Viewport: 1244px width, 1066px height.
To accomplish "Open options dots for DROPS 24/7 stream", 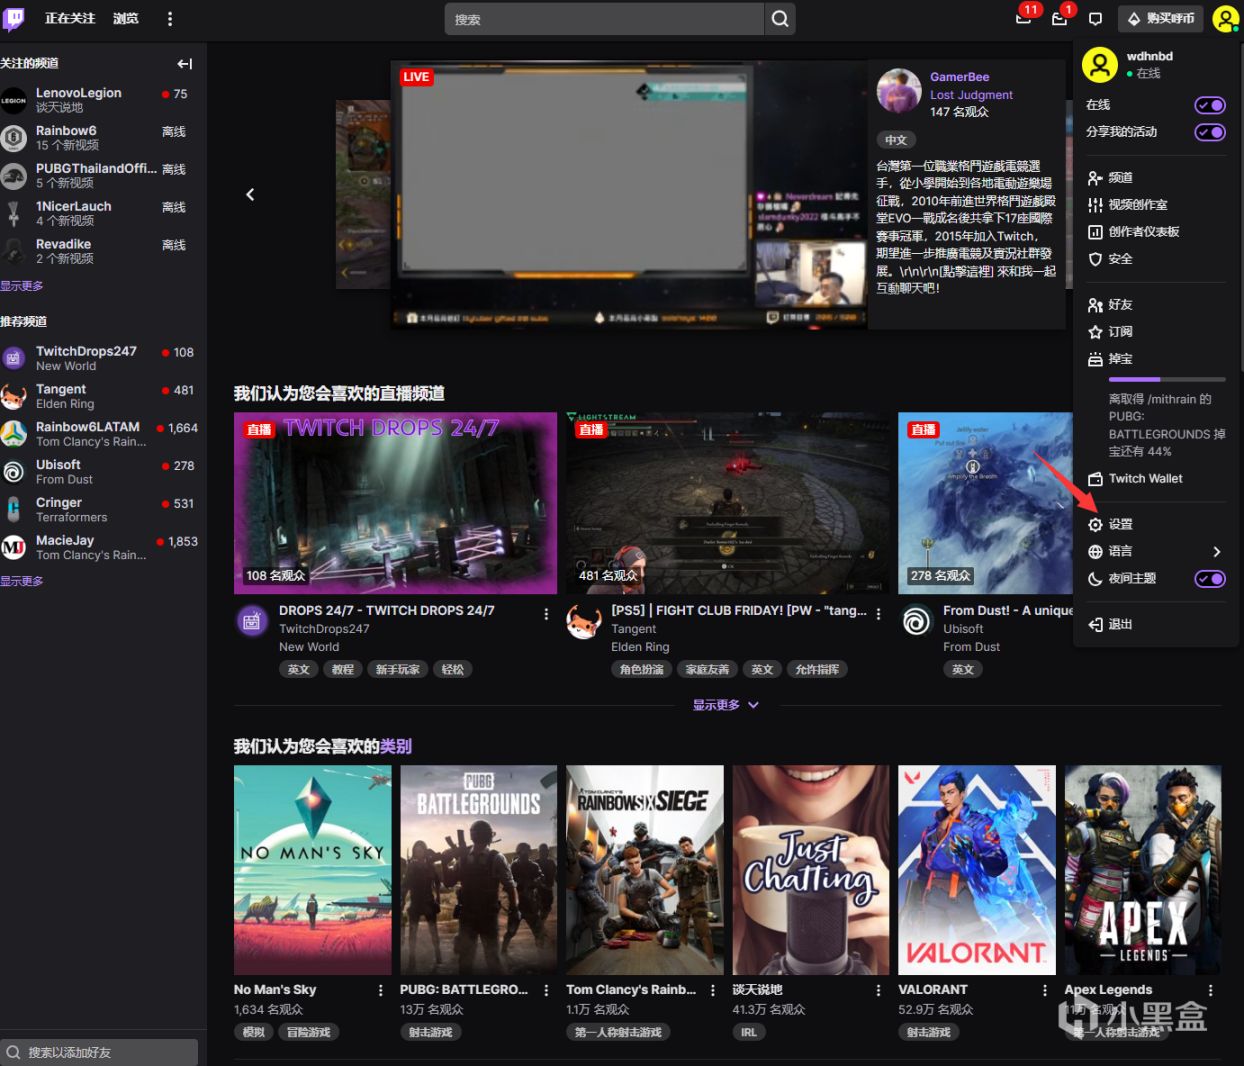I will [546, 614].
